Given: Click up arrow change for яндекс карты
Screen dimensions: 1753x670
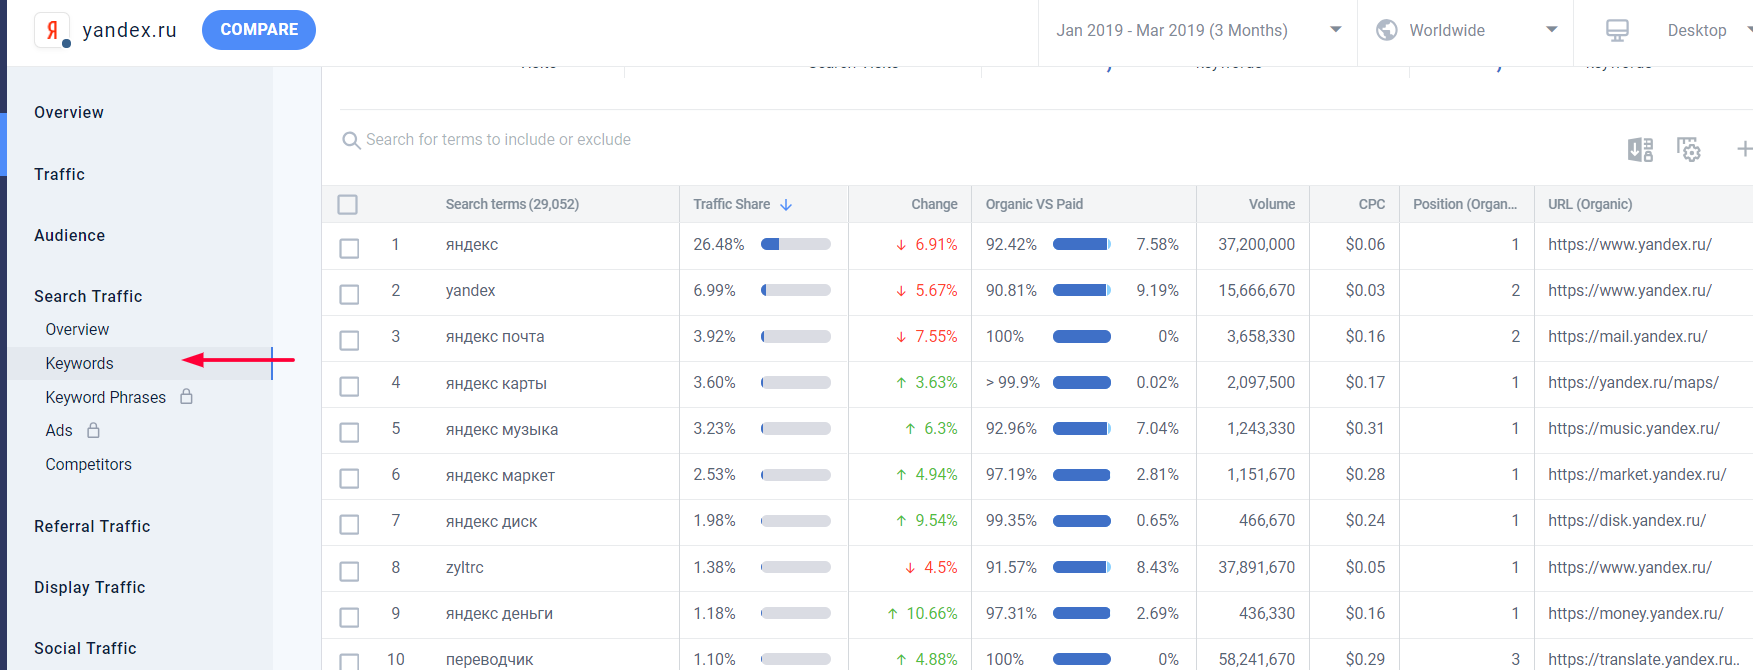Looking at the screenshot, I should click(x=901, y=383).
